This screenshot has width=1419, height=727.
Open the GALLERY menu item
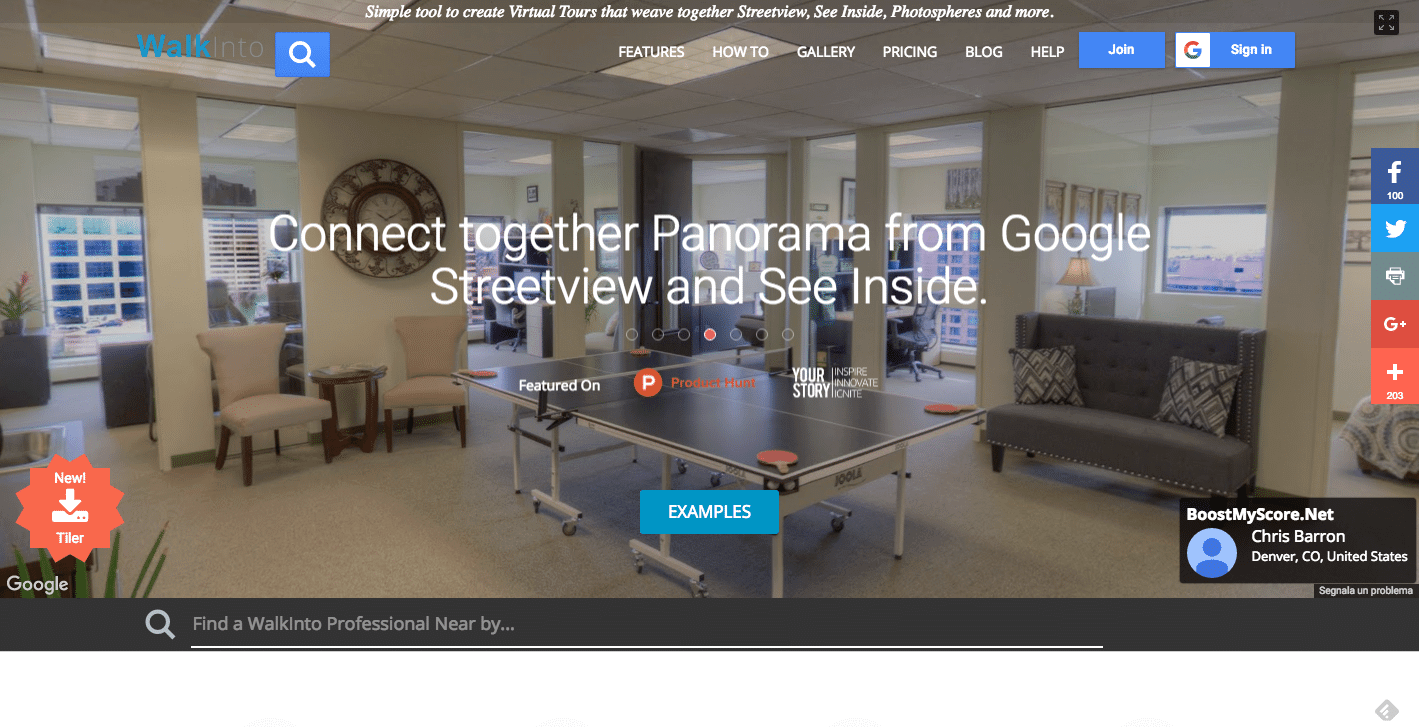826,52
